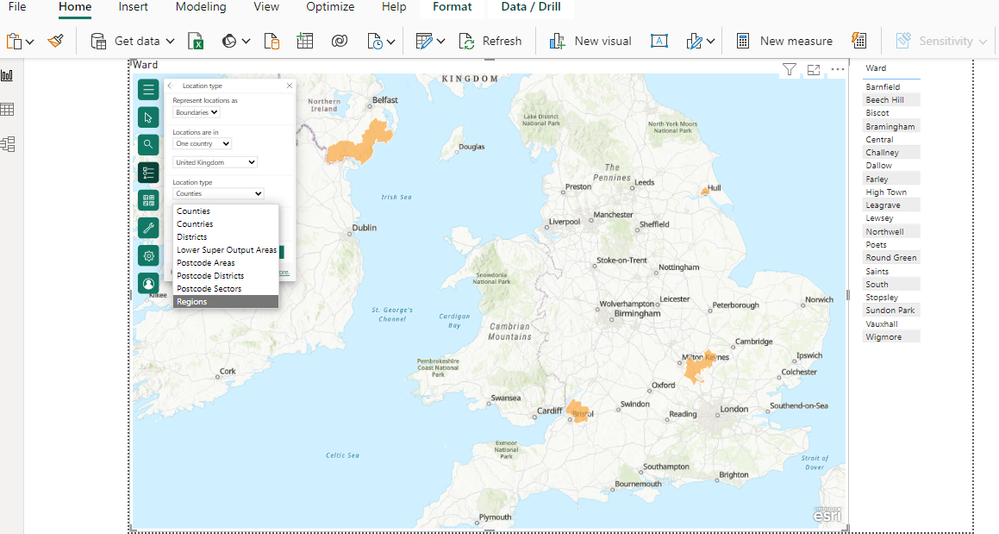Viewport: 999px width, 534px height.
Task: Open the ArcGIS user account icon
Action: pyautogui.click(x=148, y=283)
